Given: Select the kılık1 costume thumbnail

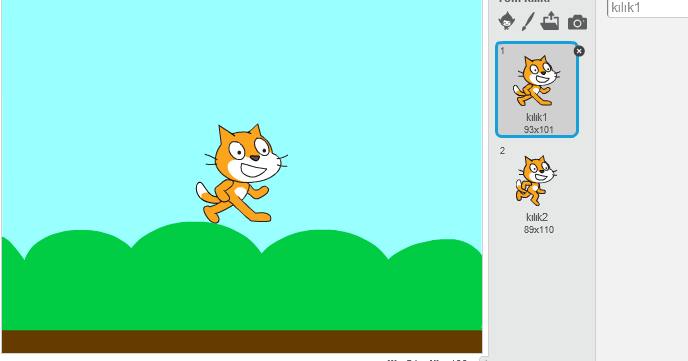Looking at the screenshot, I should point(537,89).
